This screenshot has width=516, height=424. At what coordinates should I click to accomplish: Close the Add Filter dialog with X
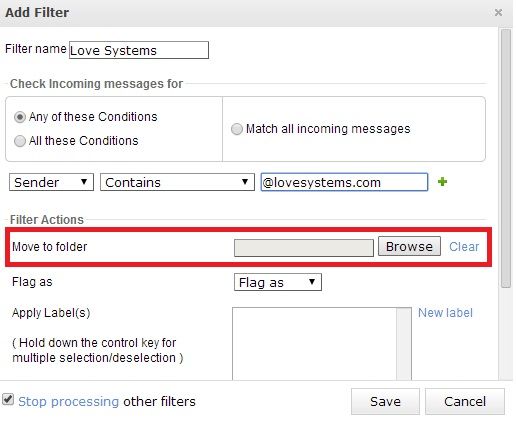click(498, 13)
